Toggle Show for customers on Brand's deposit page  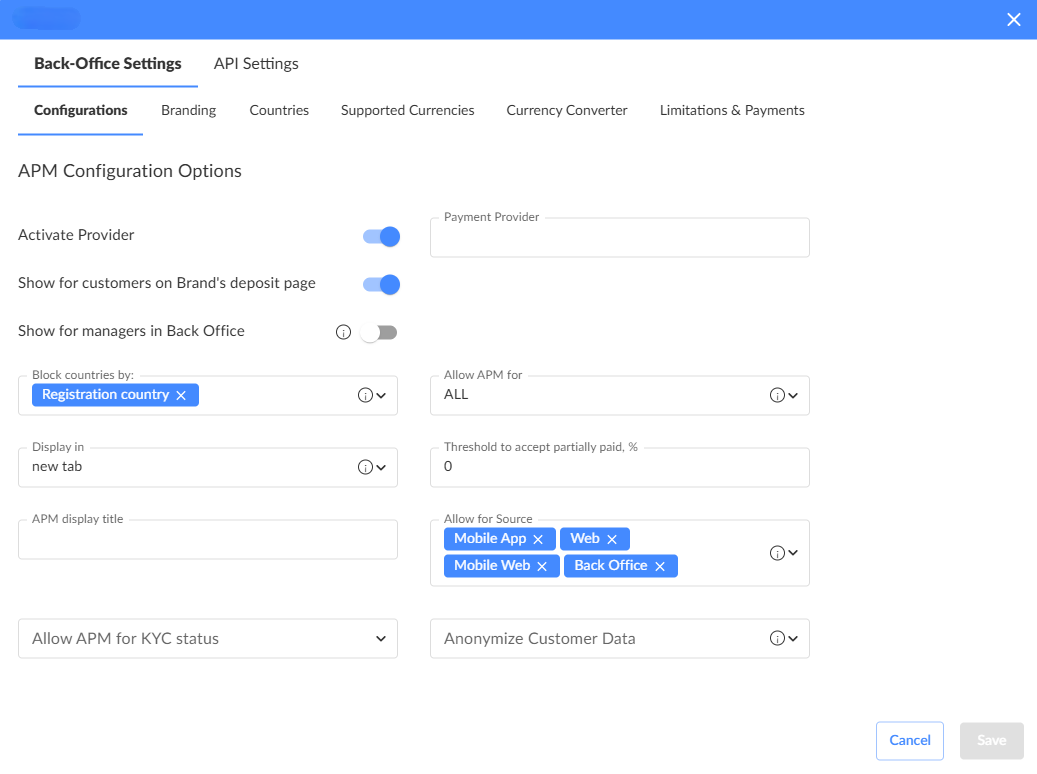(381, 285)
